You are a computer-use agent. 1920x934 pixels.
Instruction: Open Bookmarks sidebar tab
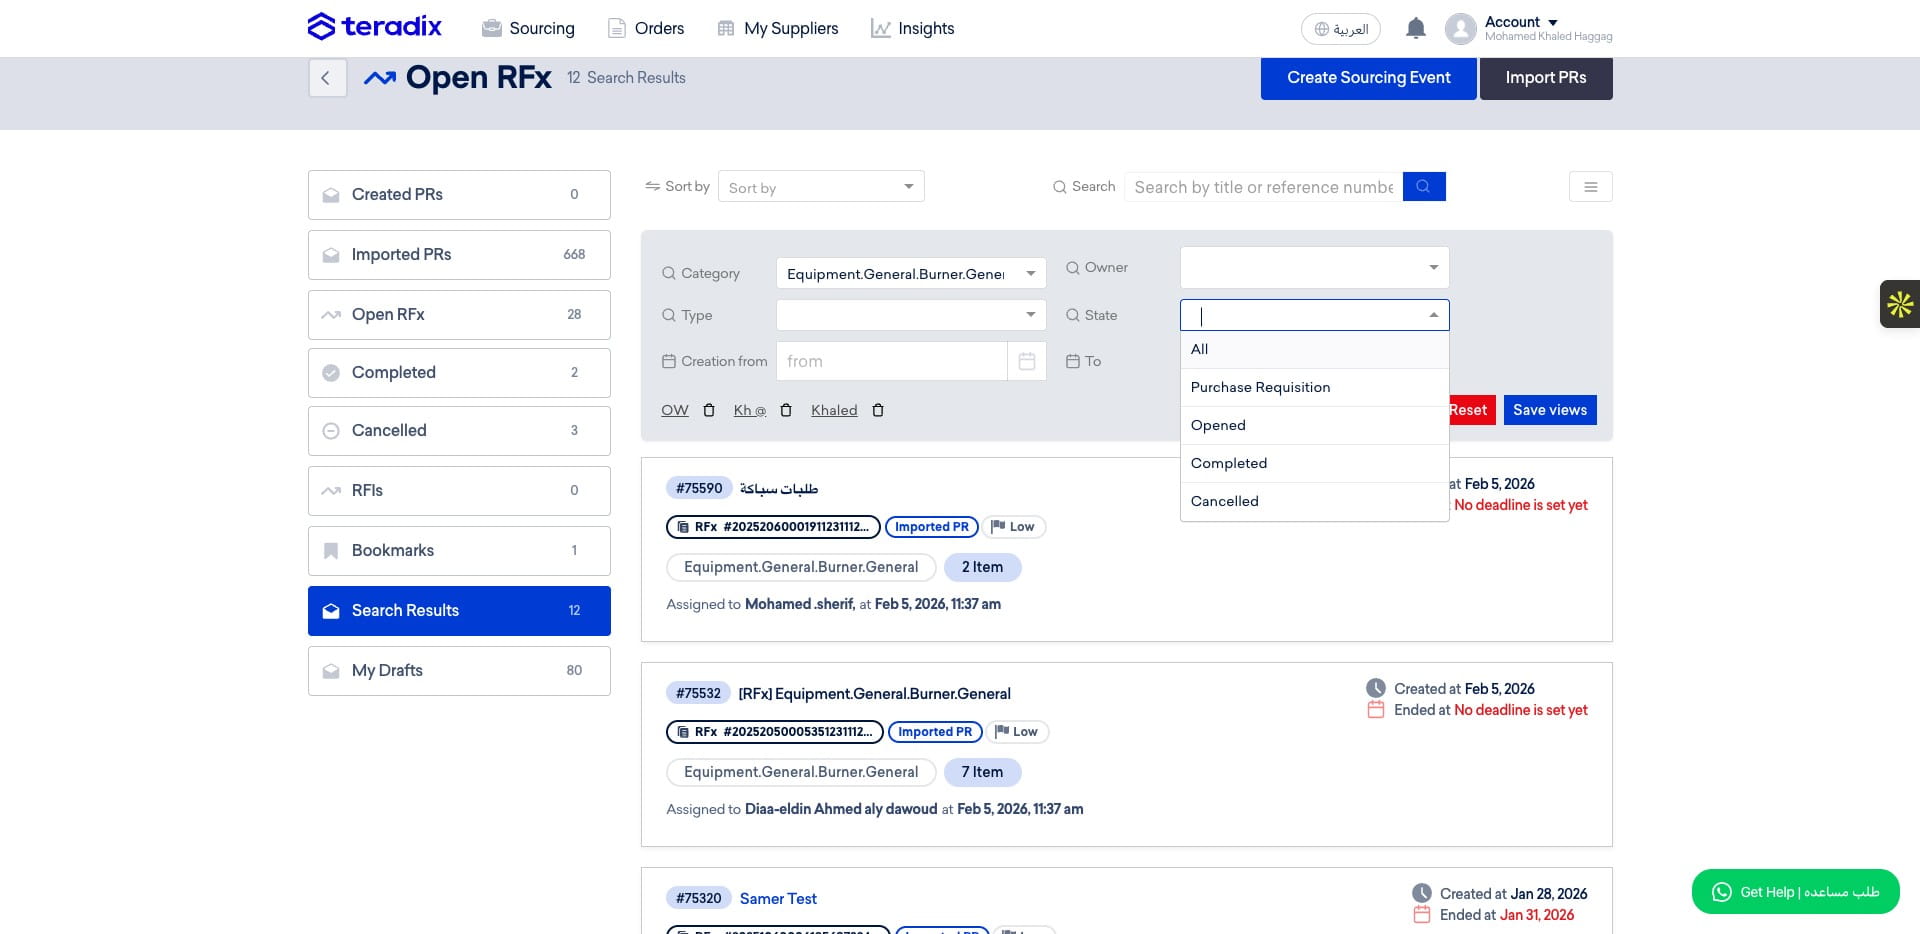tap(459, 551)
